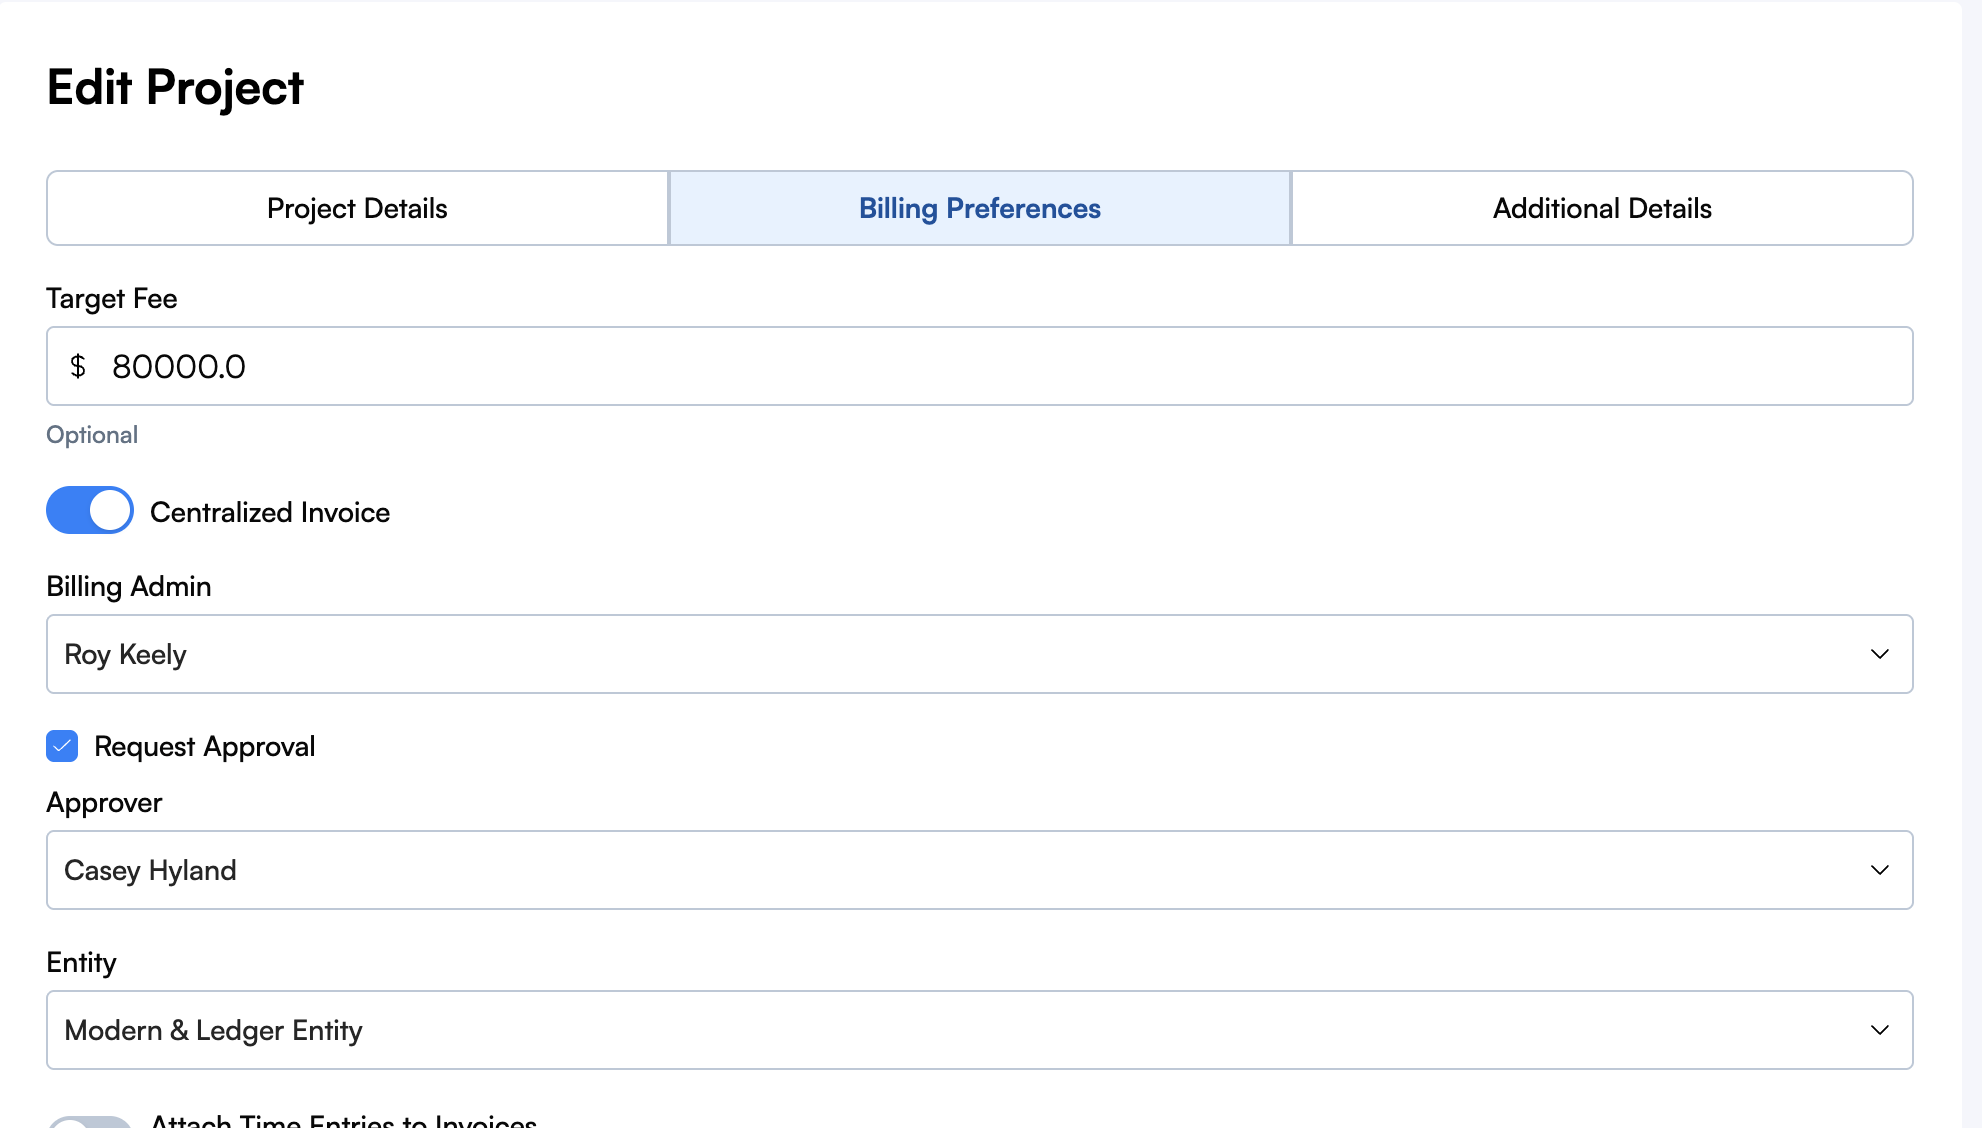Click the Attach Time Entries to Invoices label

(x=344, y=1121)
